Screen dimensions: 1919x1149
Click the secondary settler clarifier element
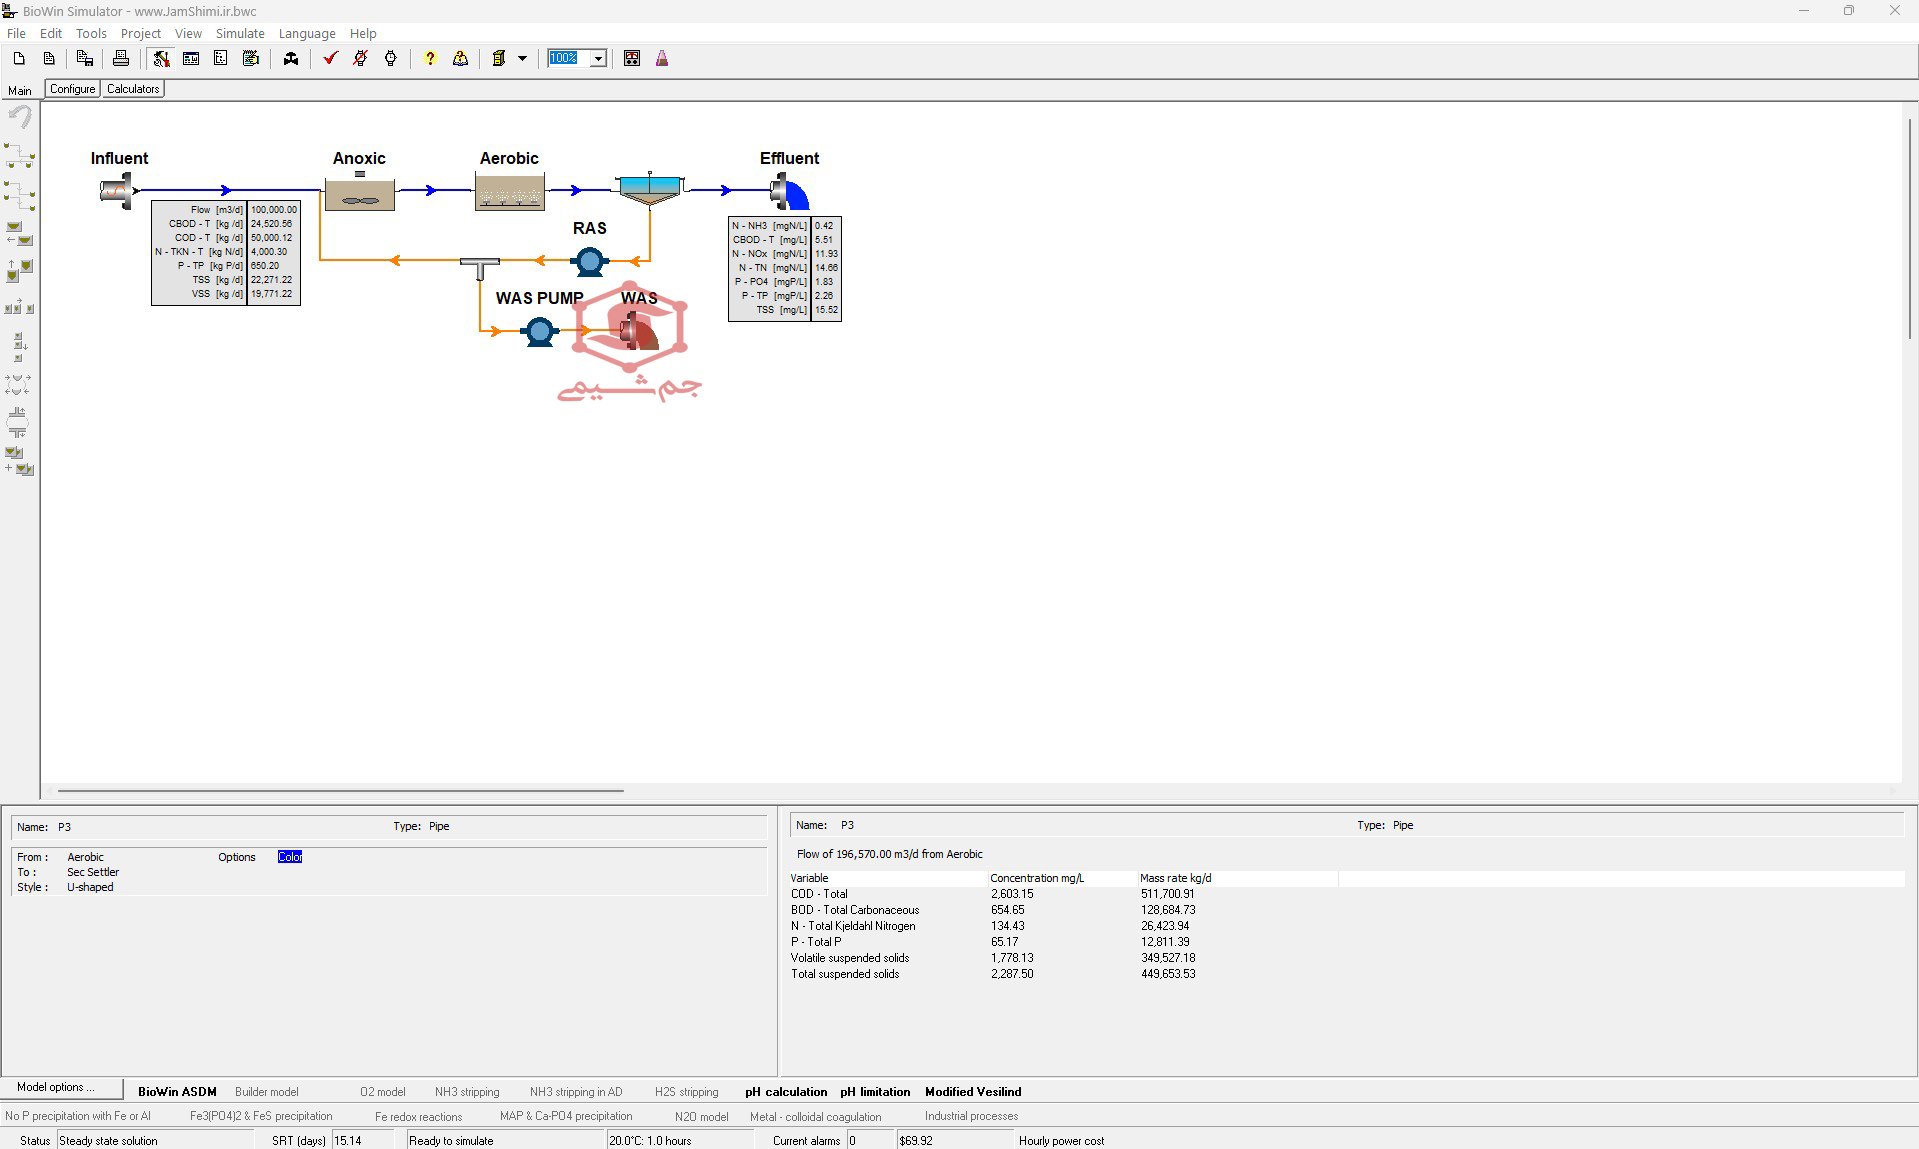tap(650, 188)
